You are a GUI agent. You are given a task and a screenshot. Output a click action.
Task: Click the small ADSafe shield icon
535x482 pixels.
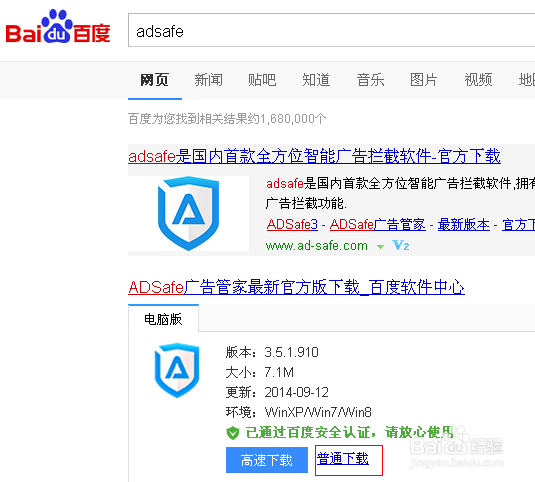point(177,370)
